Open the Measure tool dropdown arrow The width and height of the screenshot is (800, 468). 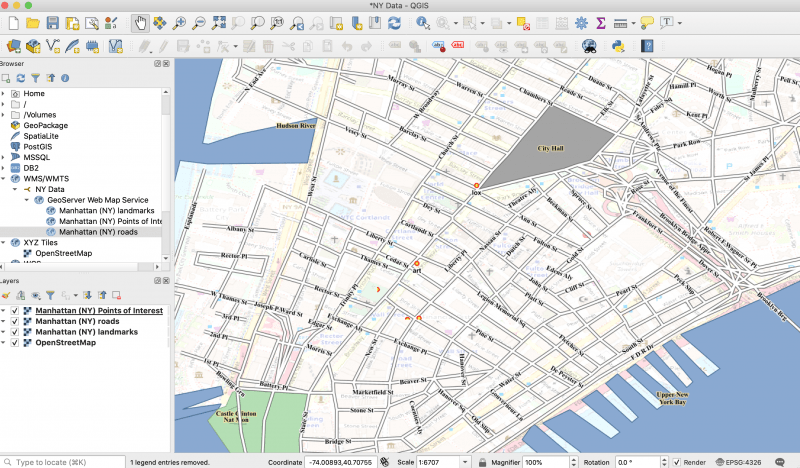tap(633, 23)
